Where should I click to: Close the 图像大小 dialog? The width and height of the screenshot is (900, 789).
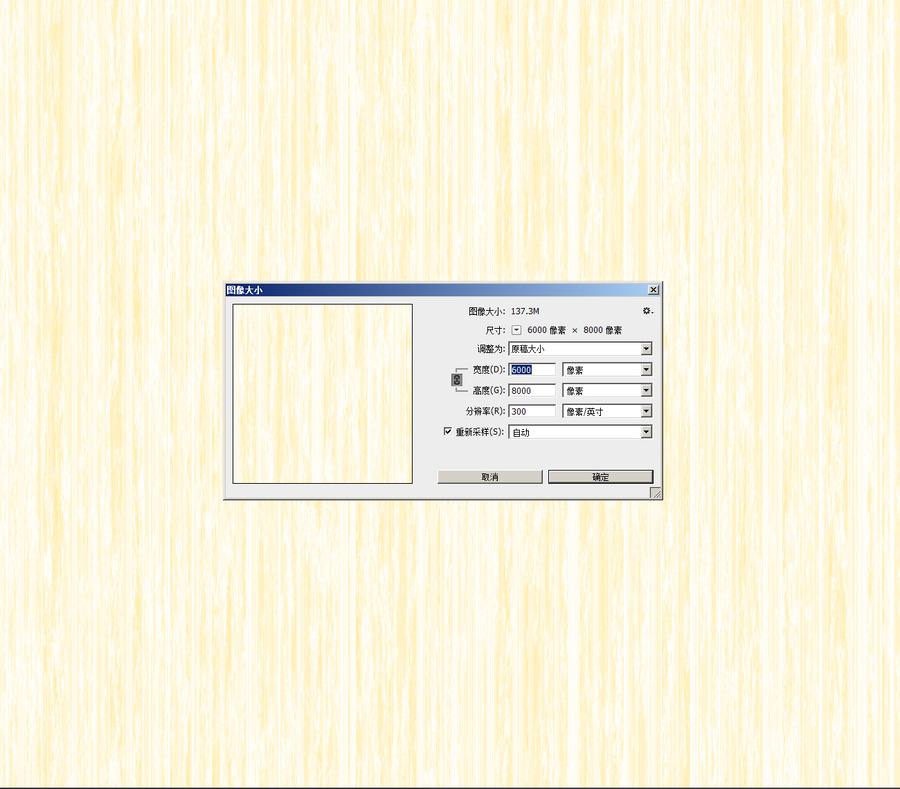653,290
